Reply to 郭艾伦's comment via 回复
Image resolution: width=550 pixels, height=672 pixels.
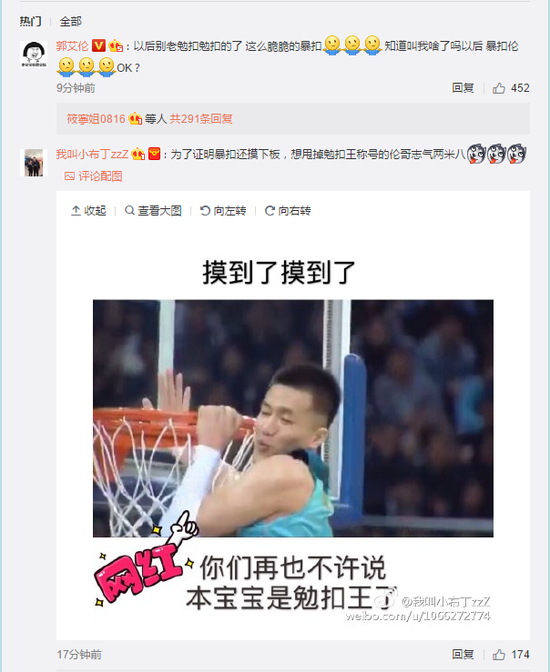[x=463, y=88]
